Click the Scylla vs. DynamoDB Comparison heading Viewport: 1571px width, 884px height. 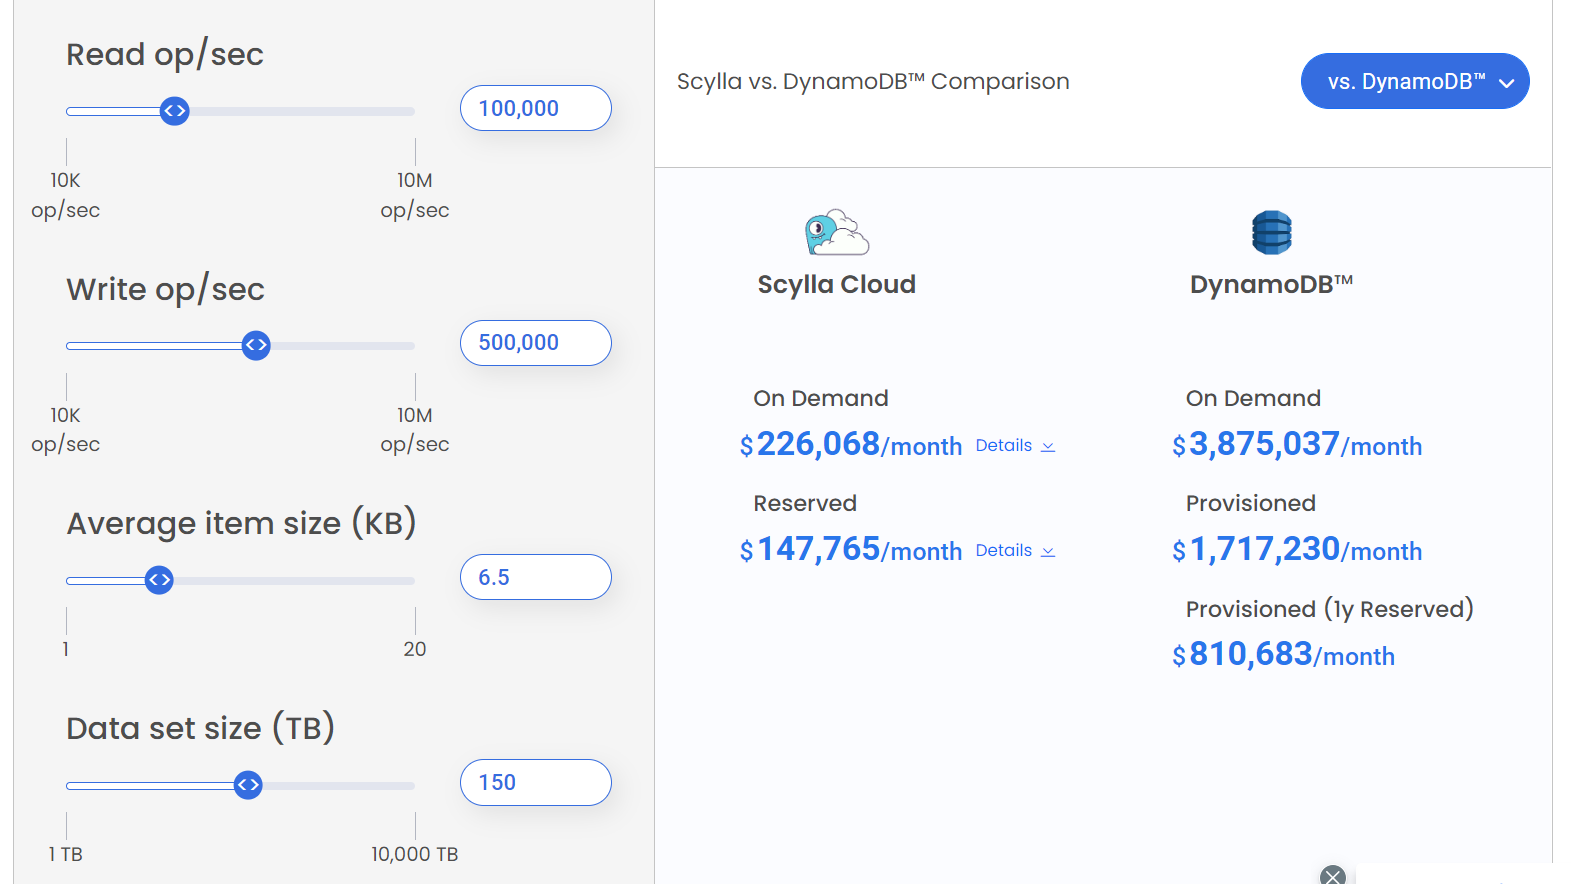(873, 81)
